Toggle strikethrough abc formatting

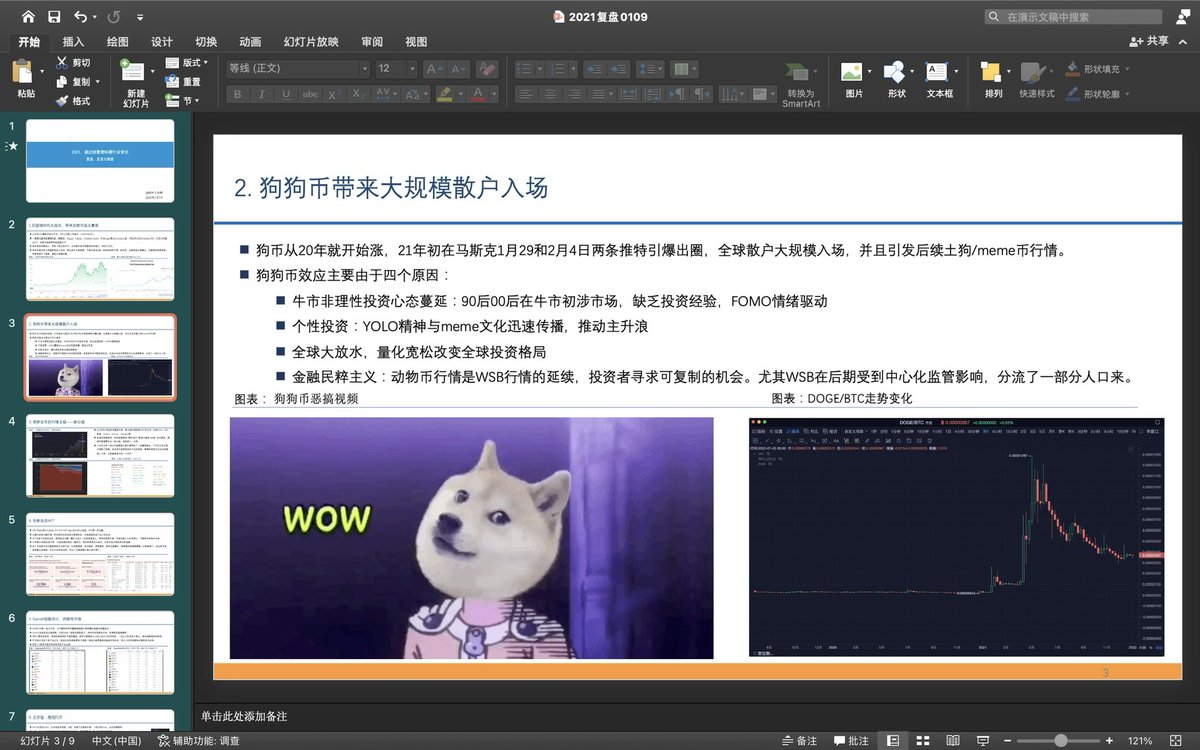[x=310, y=94]
